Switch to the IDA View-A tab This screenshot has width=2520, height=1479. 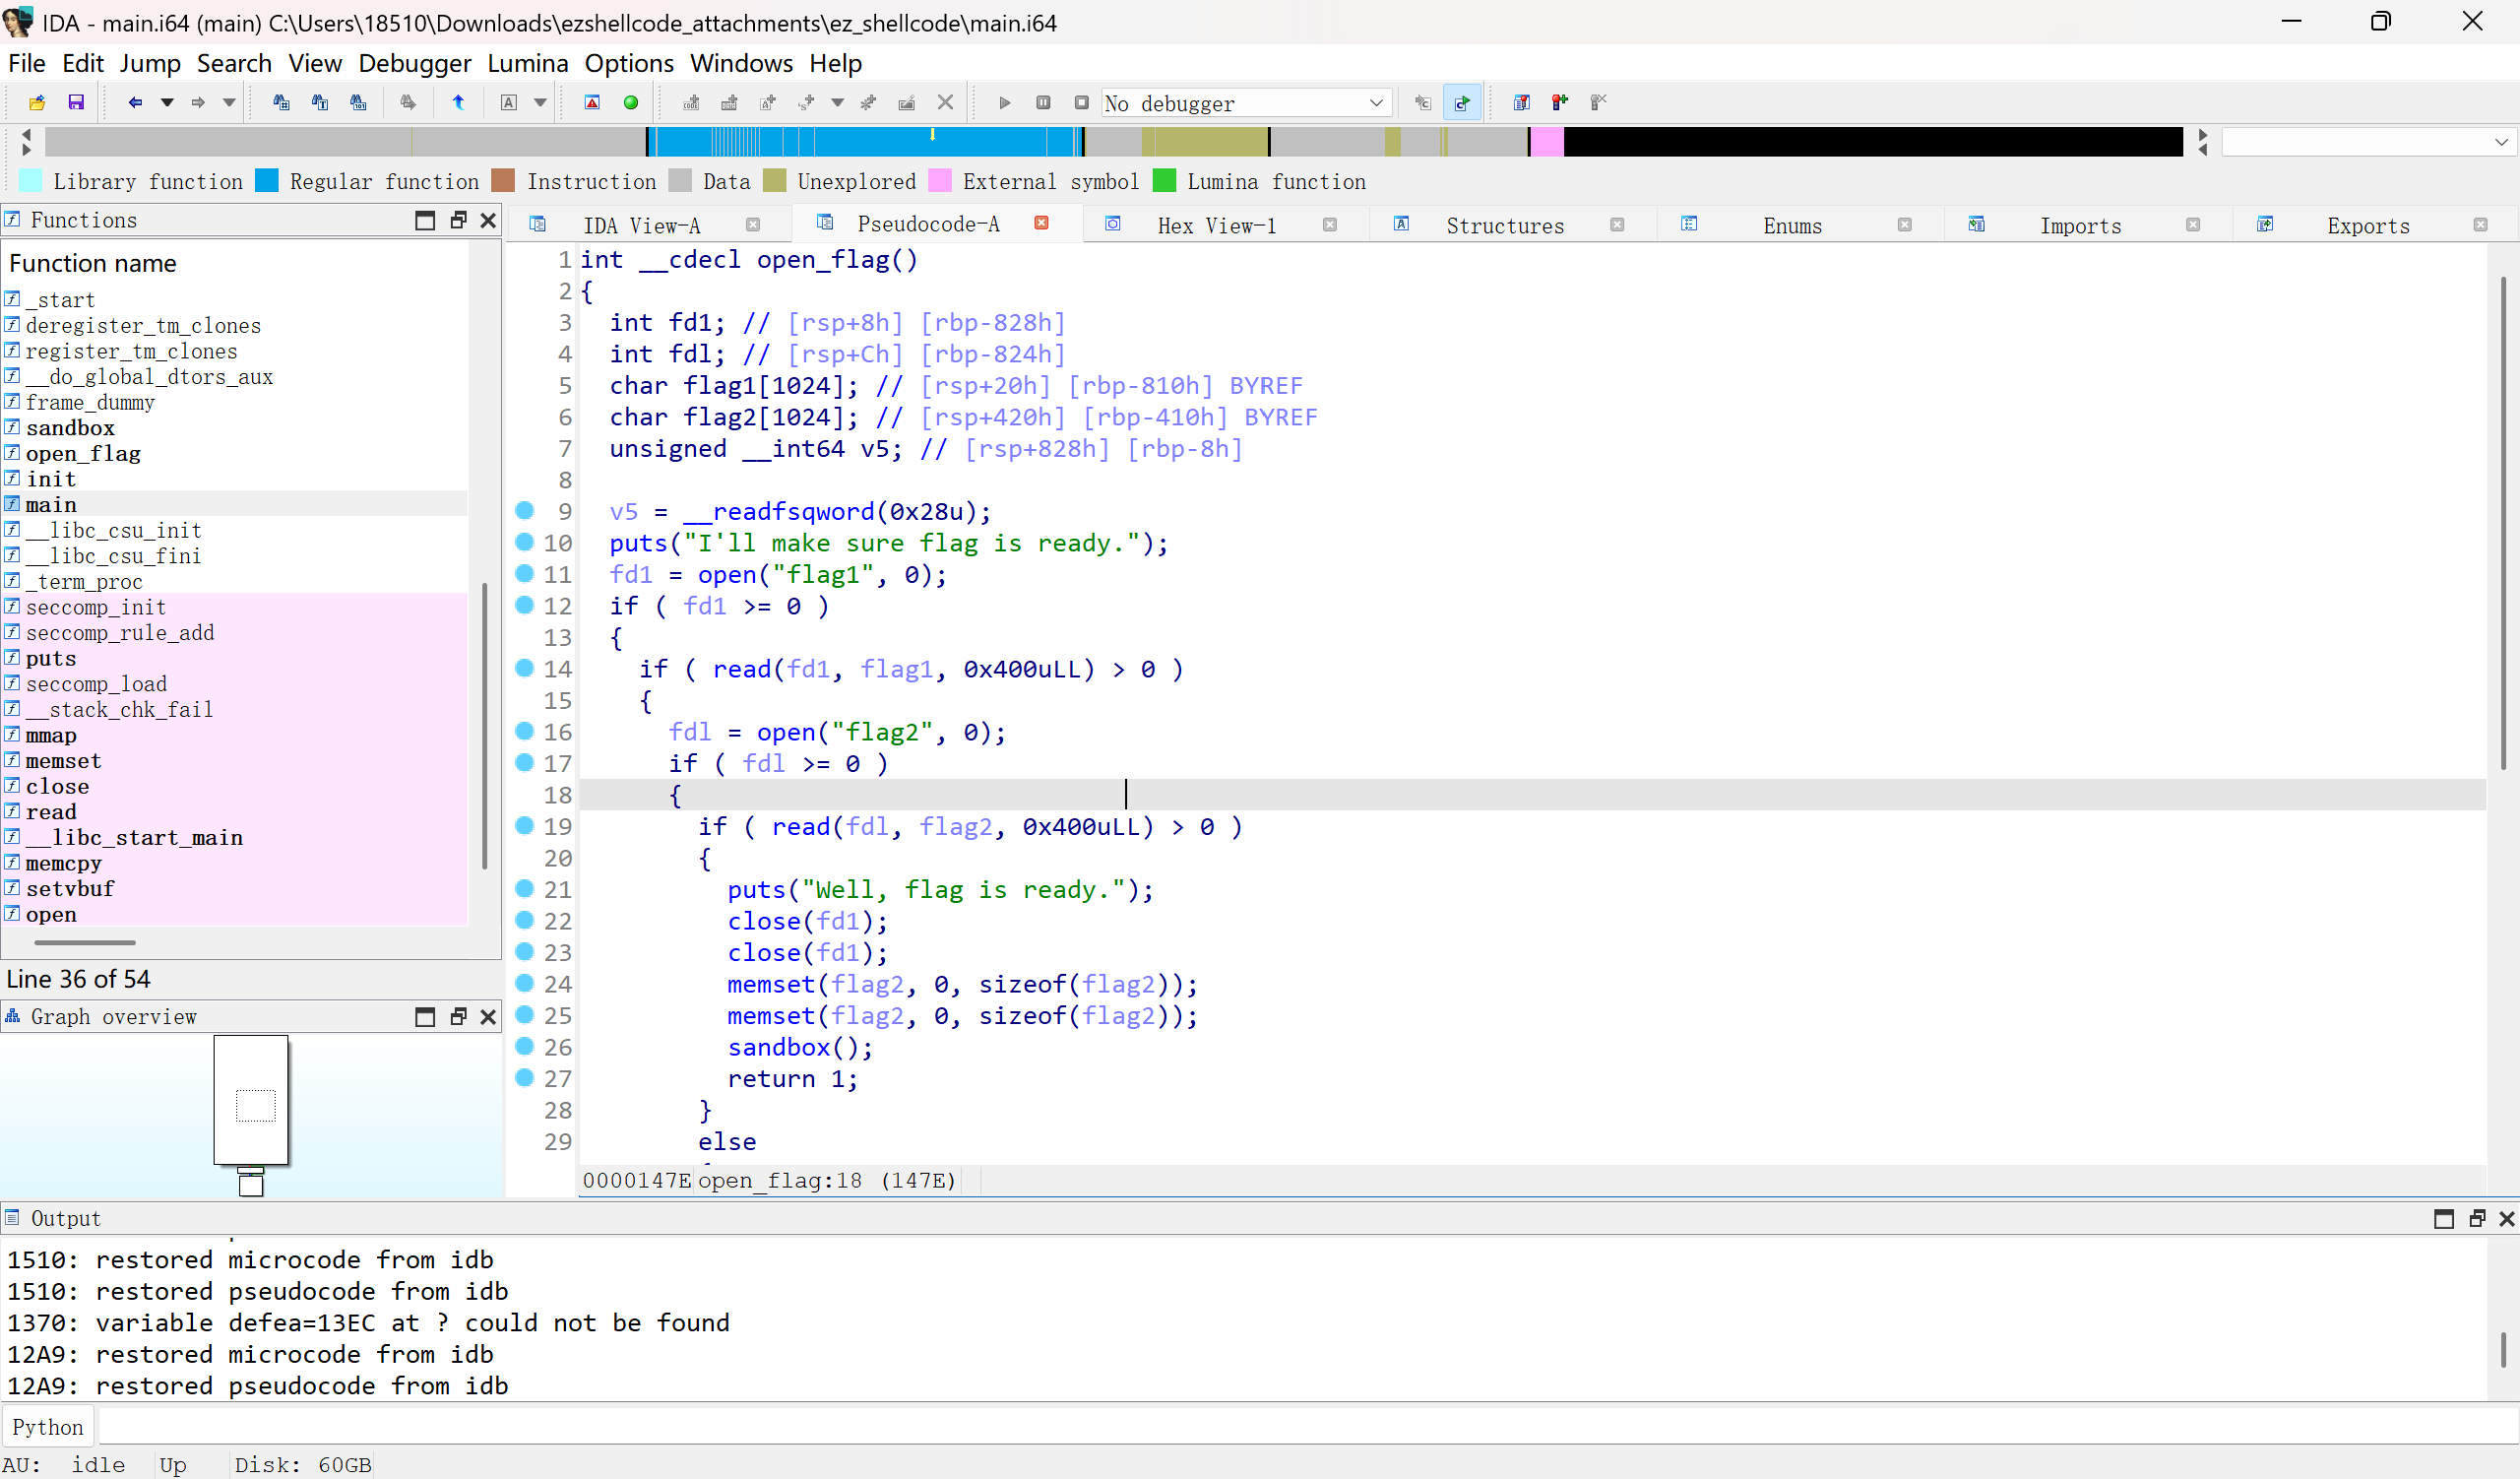coord(641,225)
